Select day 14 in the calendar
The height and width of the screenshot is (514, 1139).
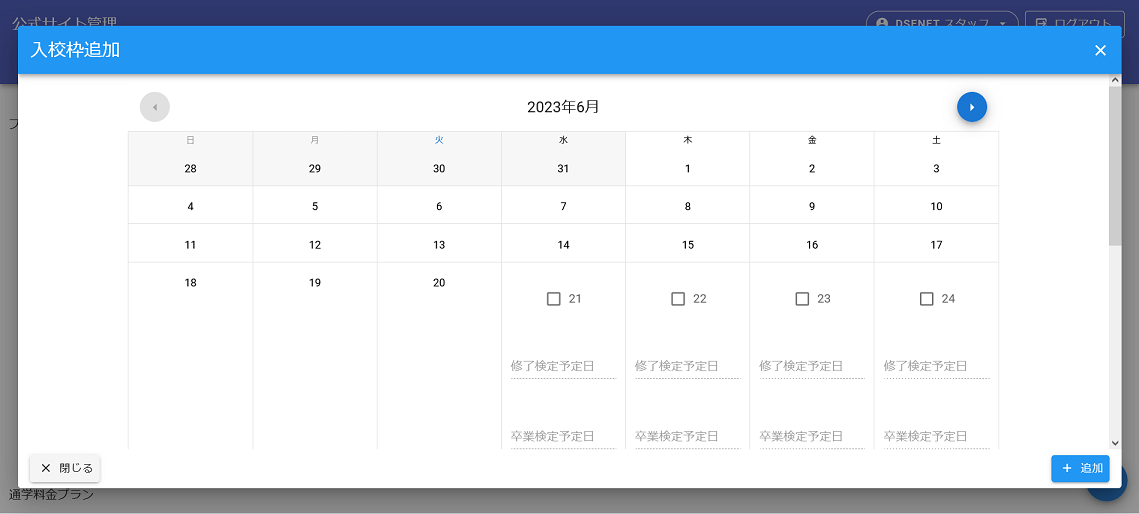point(563,245)
